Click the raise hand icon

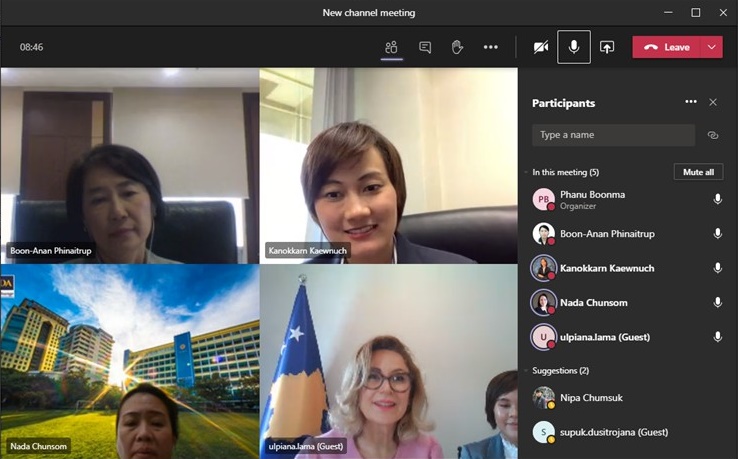(457, 47)
